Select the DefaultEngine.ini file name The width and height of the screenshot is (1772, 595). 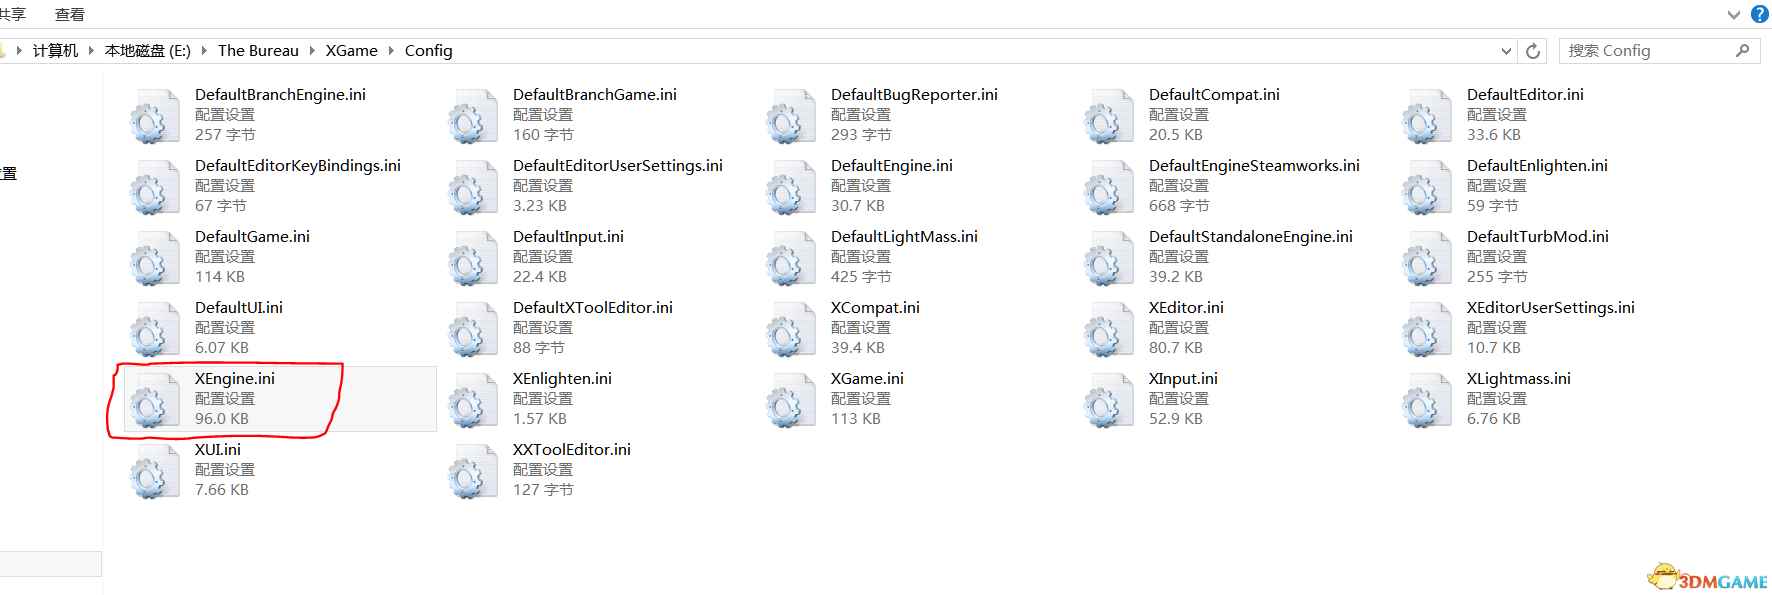pyautogui.click(x=892, y=165)
